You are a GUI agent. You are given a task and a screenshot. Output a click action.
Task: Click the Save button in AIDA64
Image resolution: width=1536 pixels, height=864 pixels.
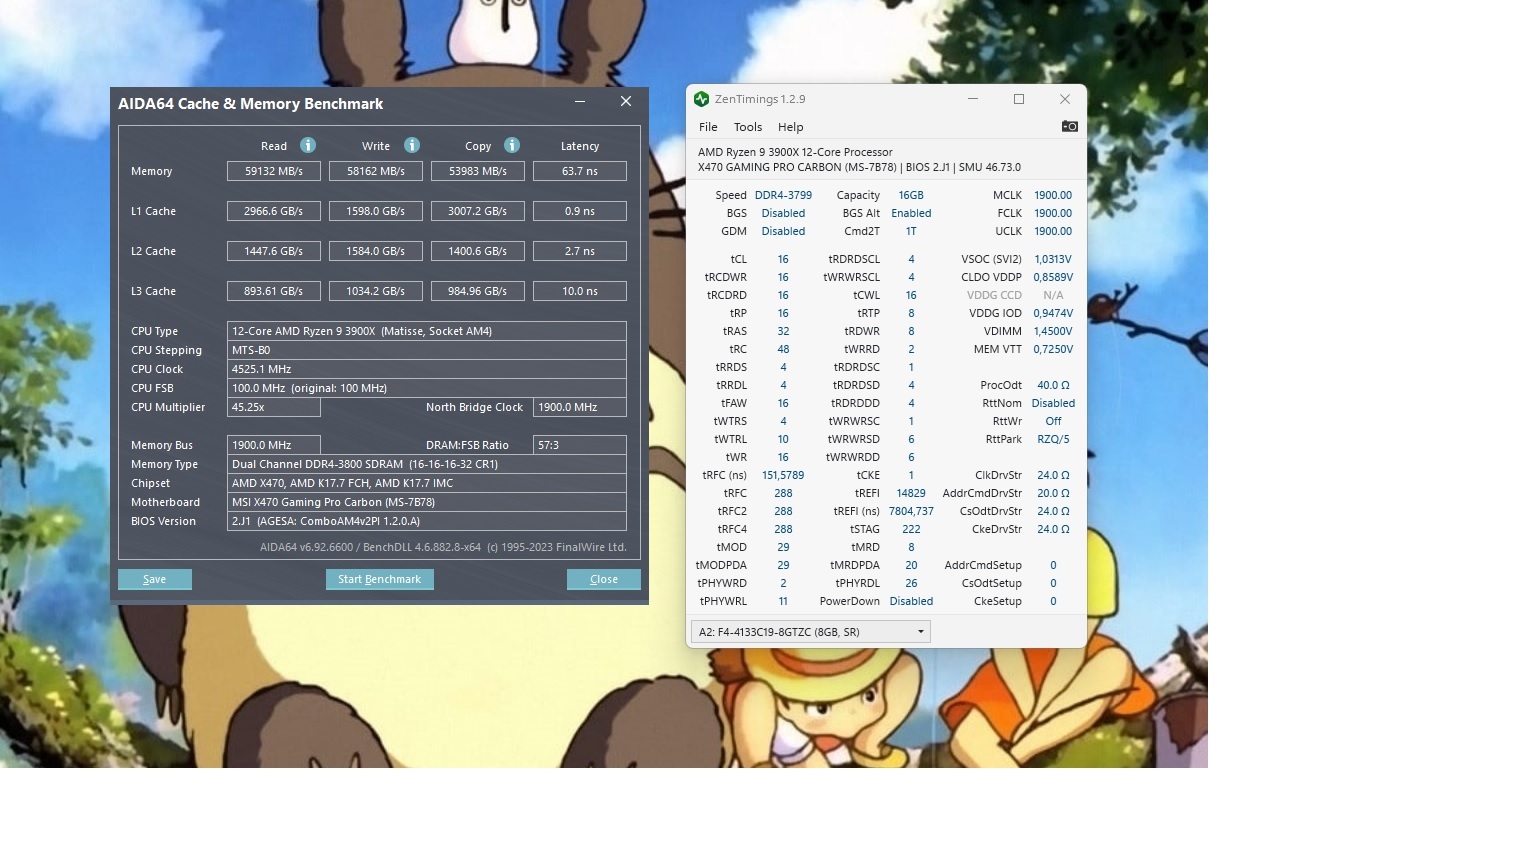pos(155,579)
